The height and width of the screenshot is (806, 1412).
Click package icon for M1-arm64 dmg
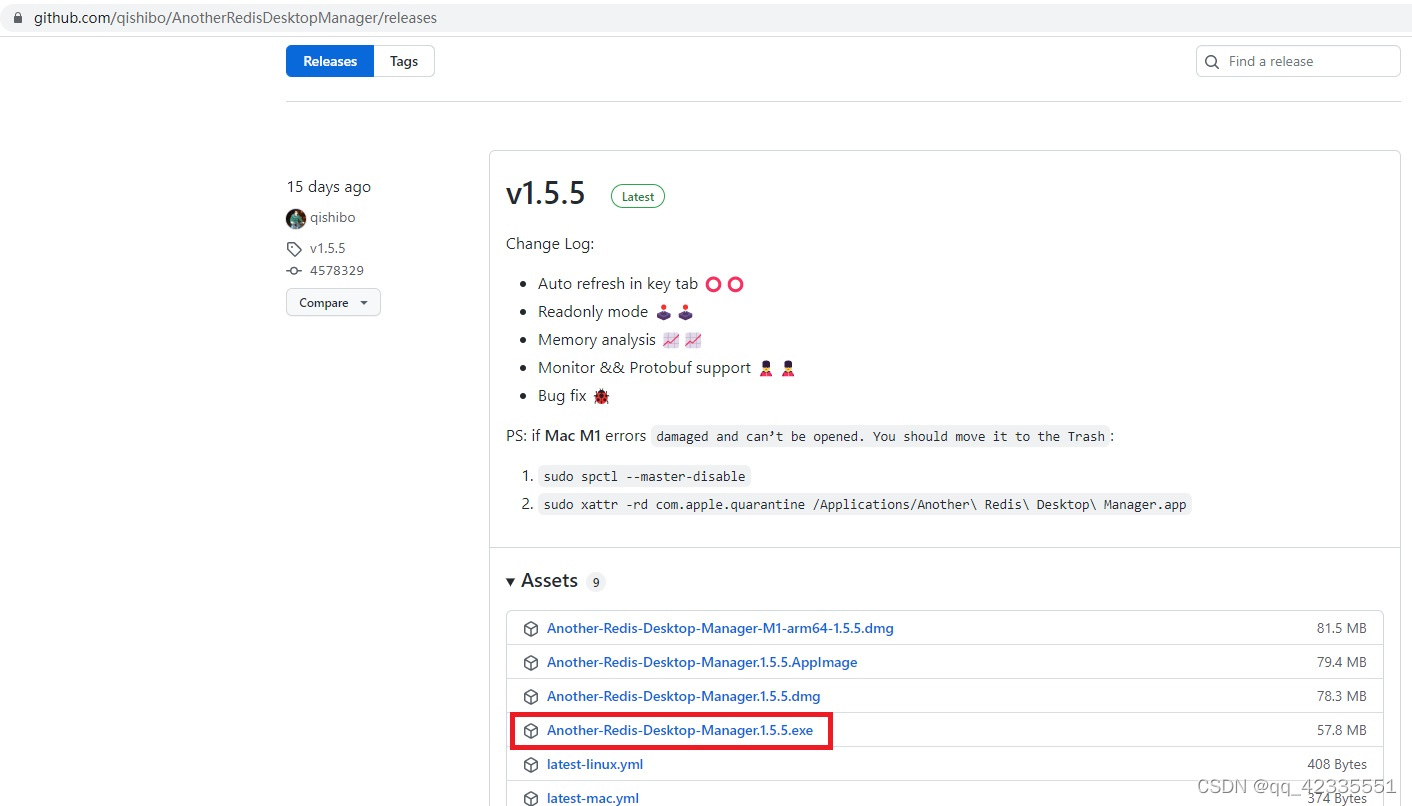pos(531,629)
